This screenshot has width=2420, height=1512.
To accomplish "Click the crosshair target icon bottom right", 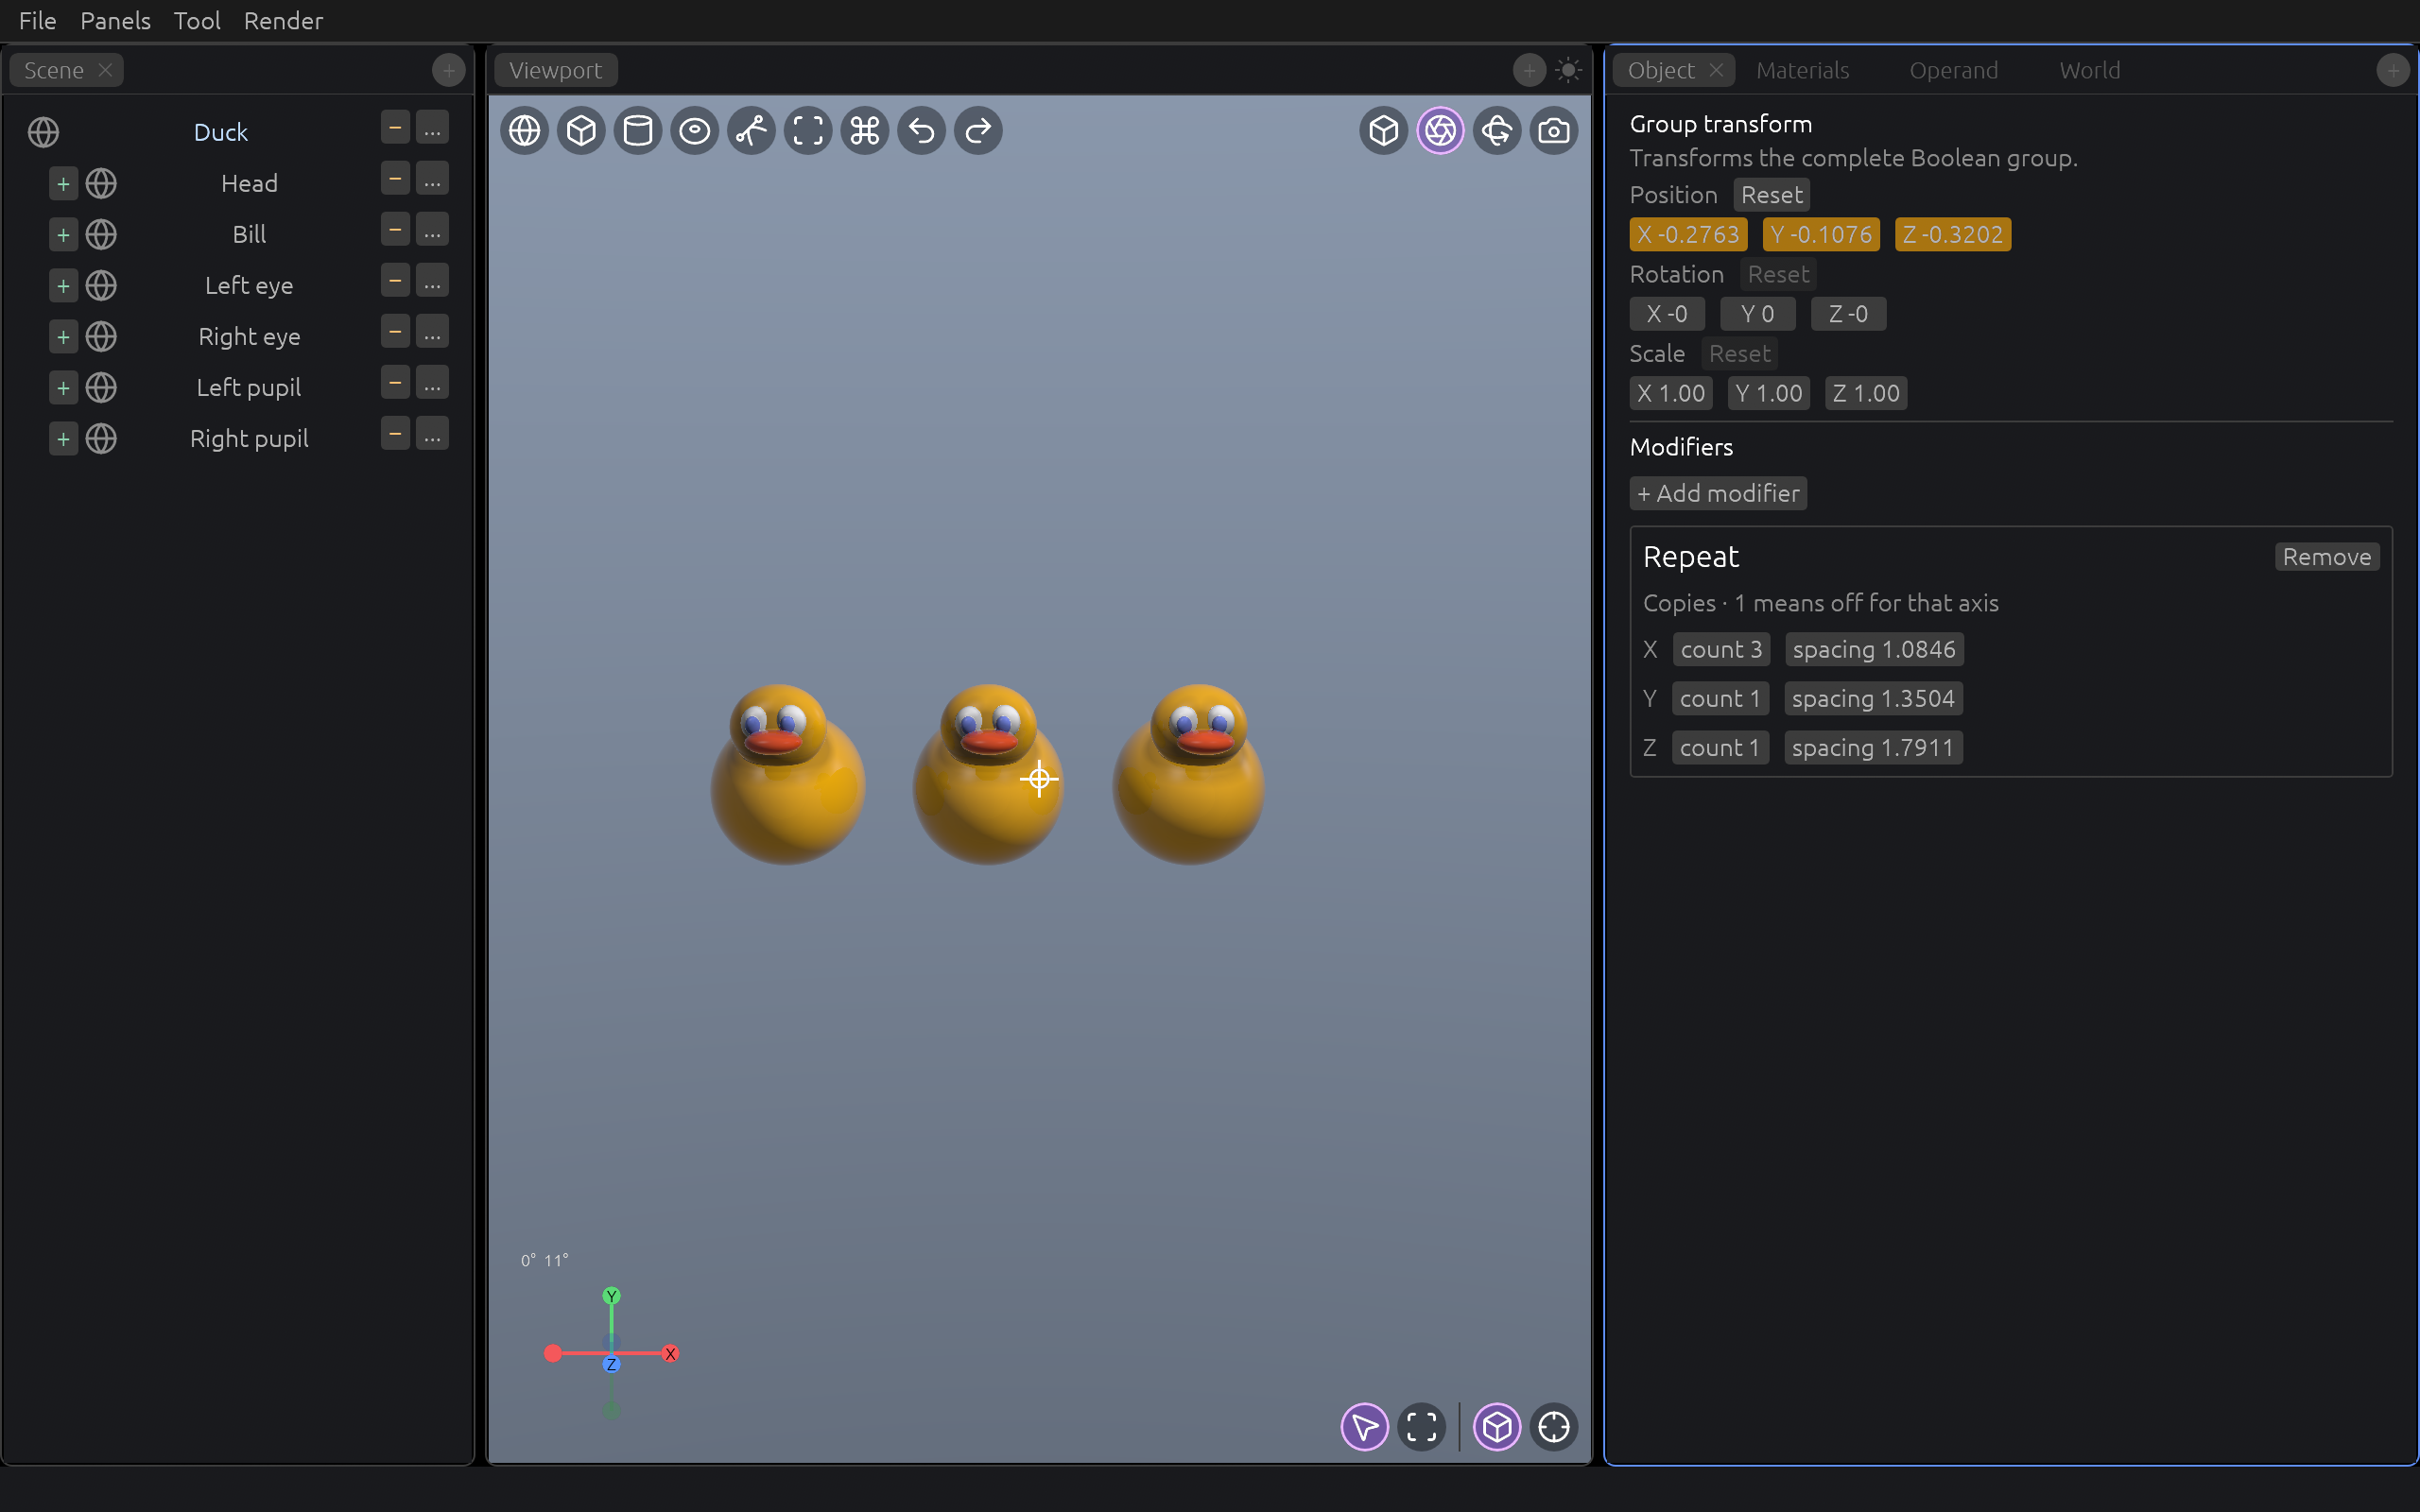I will [x=1554, y=1427].
